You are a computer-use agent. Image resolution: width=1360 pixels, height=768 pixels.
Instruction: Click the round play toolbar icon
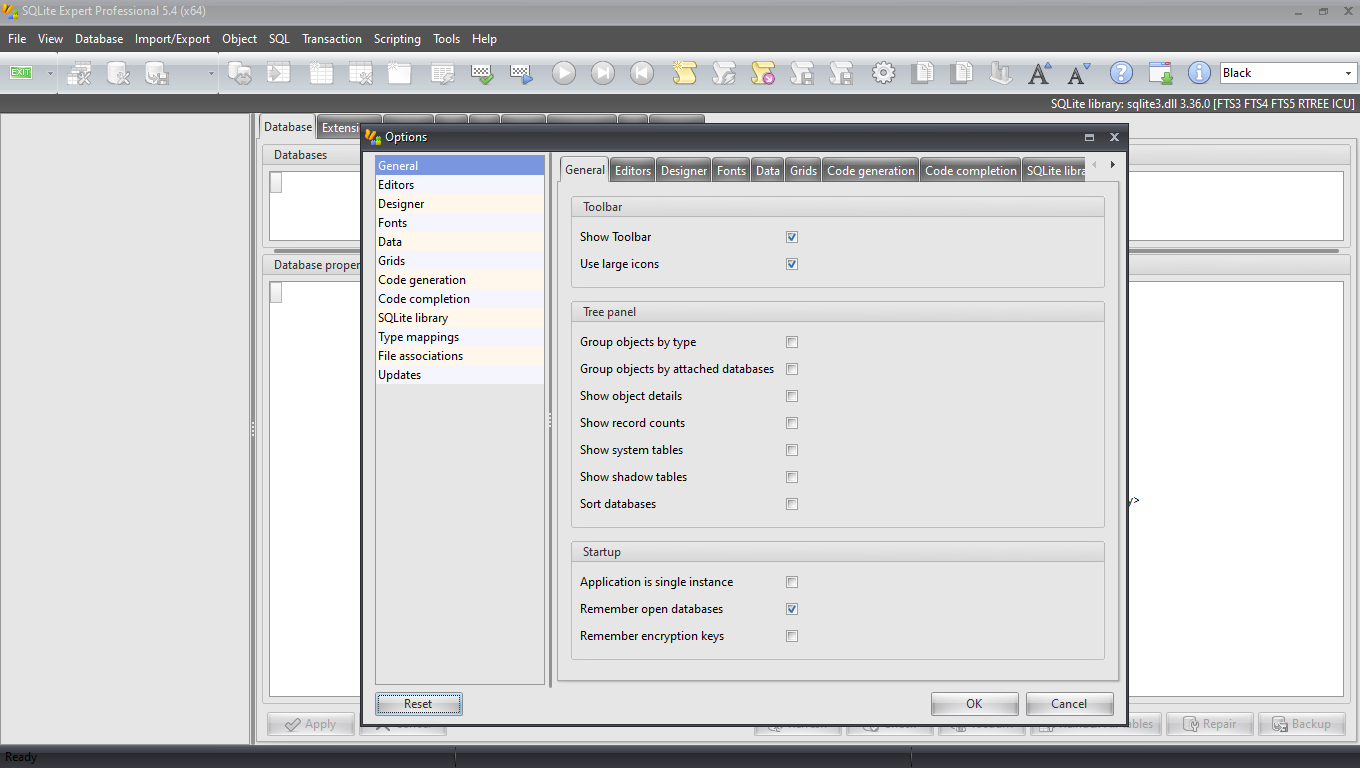(564, 73)
